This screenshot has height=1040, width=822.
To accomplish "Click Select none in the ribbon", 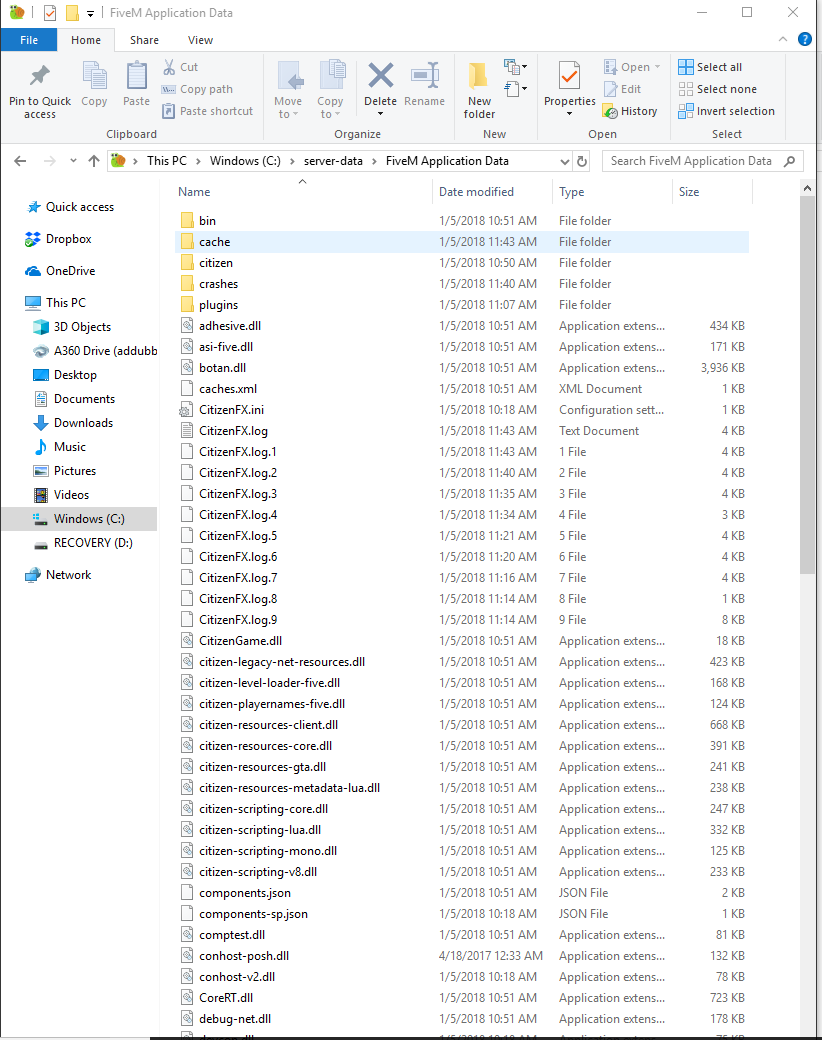I will 717,89.
